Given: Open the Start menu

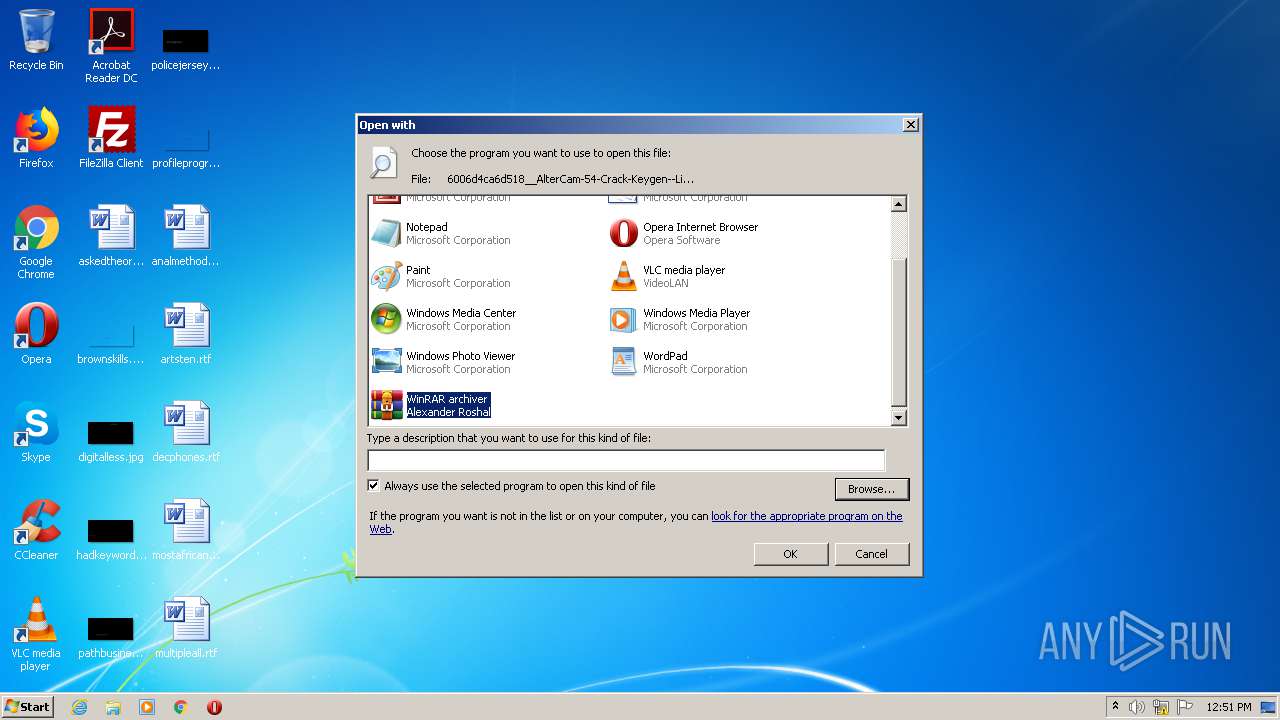Looking at the screenshot, I should tap(28, 707).
